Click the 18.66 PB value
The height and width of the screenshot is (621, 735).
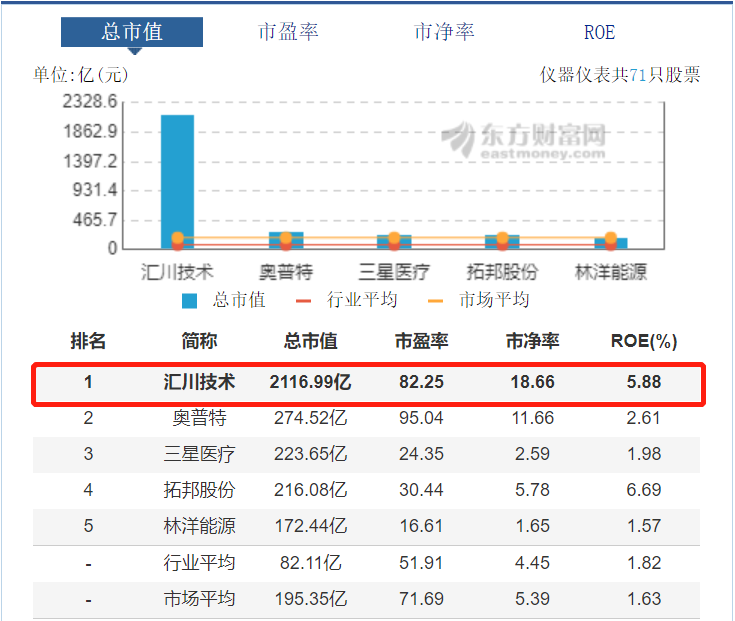(532, 382)
